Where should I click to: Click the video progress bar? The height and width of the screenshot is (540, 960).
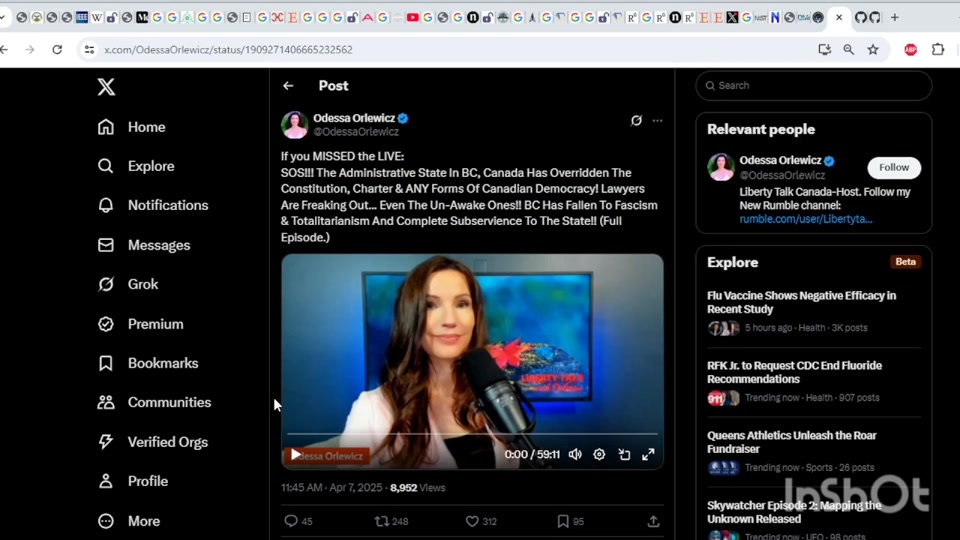coord(472,435)
